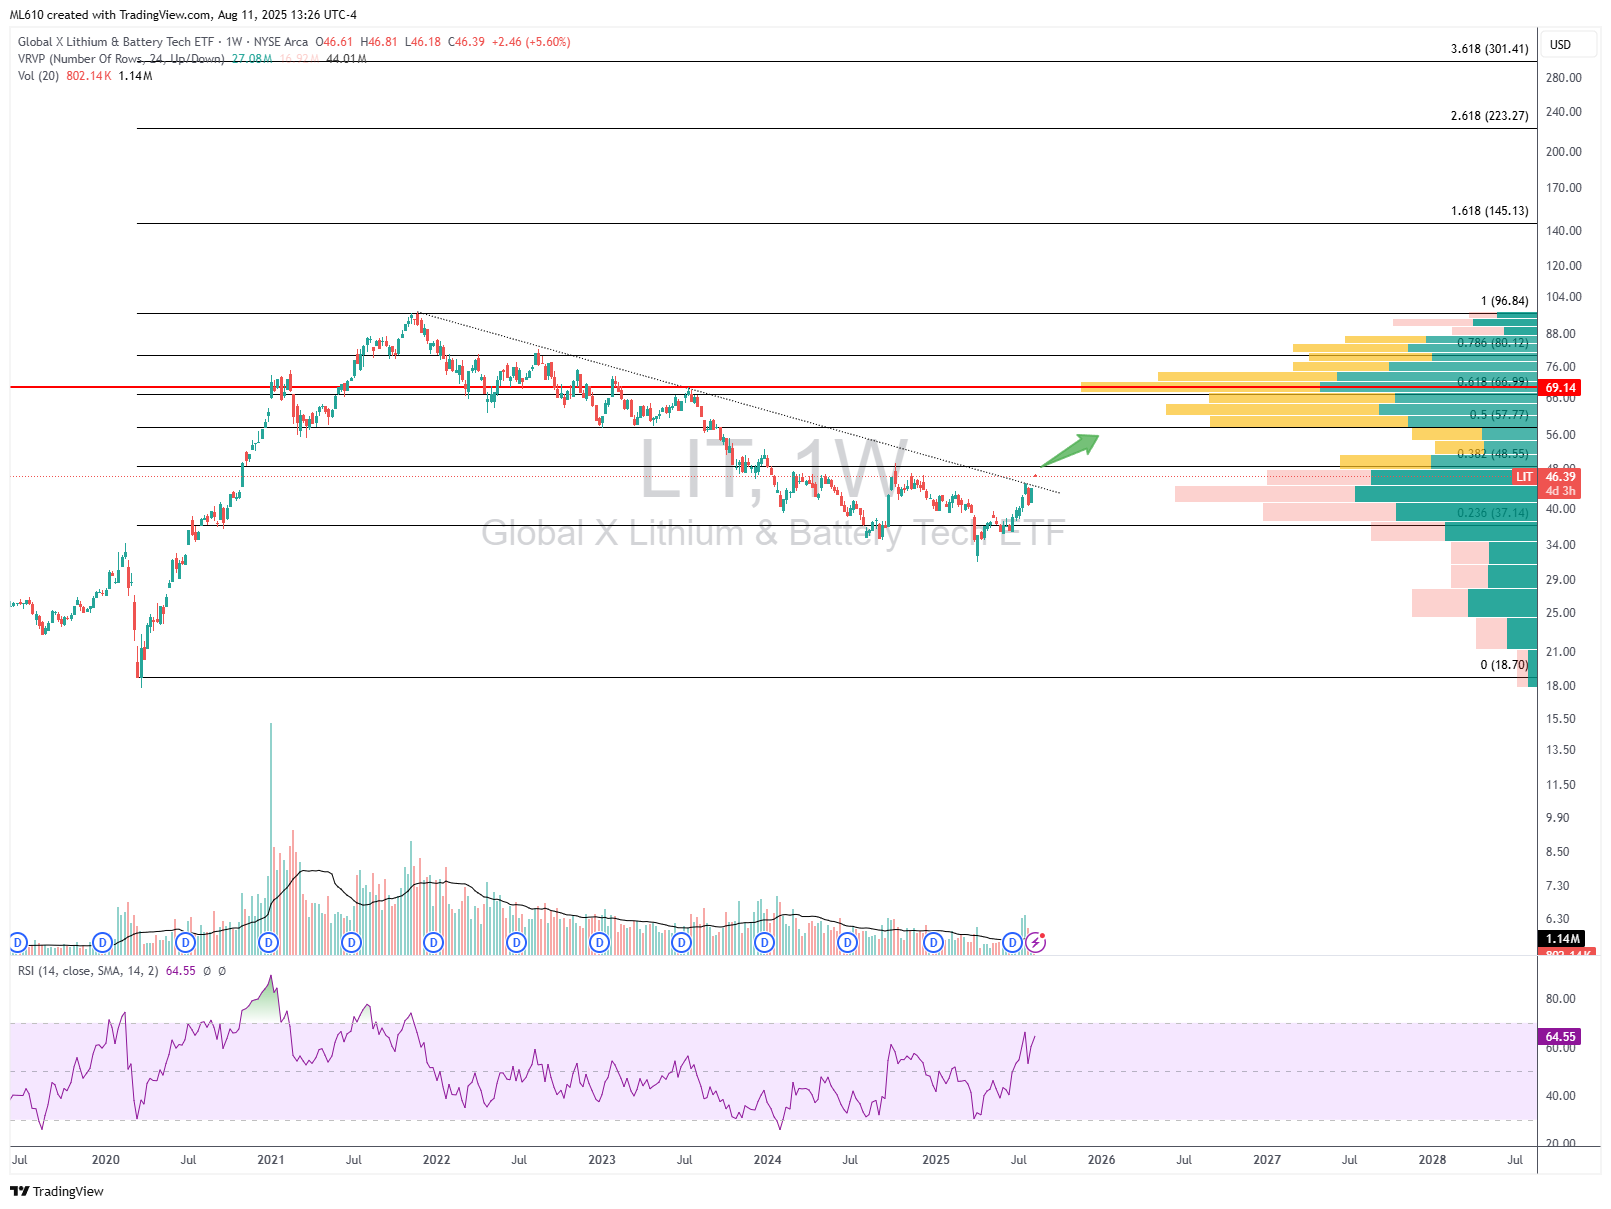
Task: Click the ML610 created with TradingView.com header
Action: [183, 15]
